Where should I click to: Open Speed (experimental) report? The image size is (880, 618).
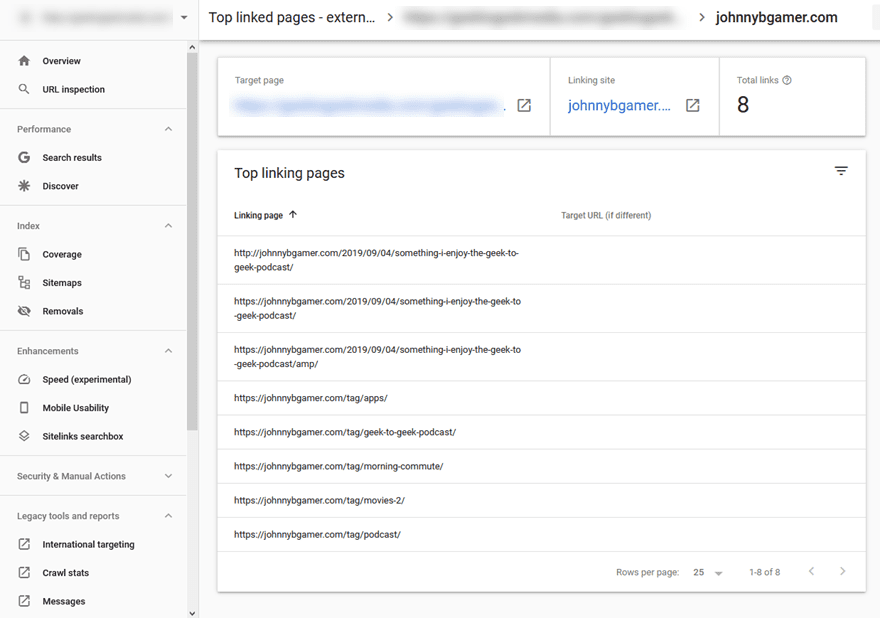coord(86,380)
